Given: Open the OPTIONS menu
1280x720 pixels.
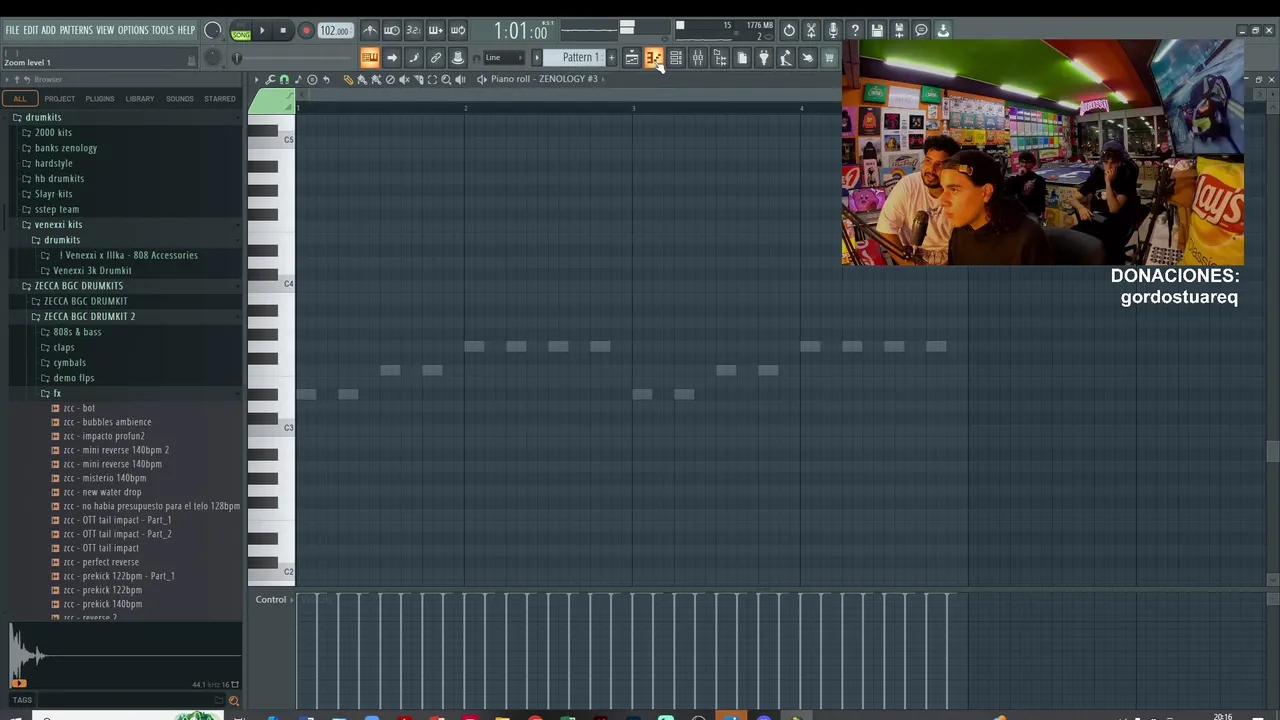Looking at the screenshot, I should 133,30.
